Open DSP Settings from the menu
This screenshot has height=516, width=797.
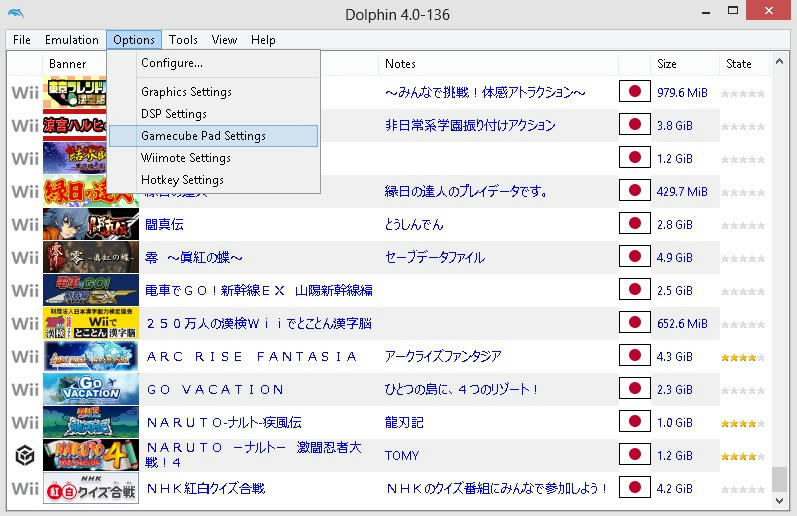pyautogui.click(x=174, y=114)
